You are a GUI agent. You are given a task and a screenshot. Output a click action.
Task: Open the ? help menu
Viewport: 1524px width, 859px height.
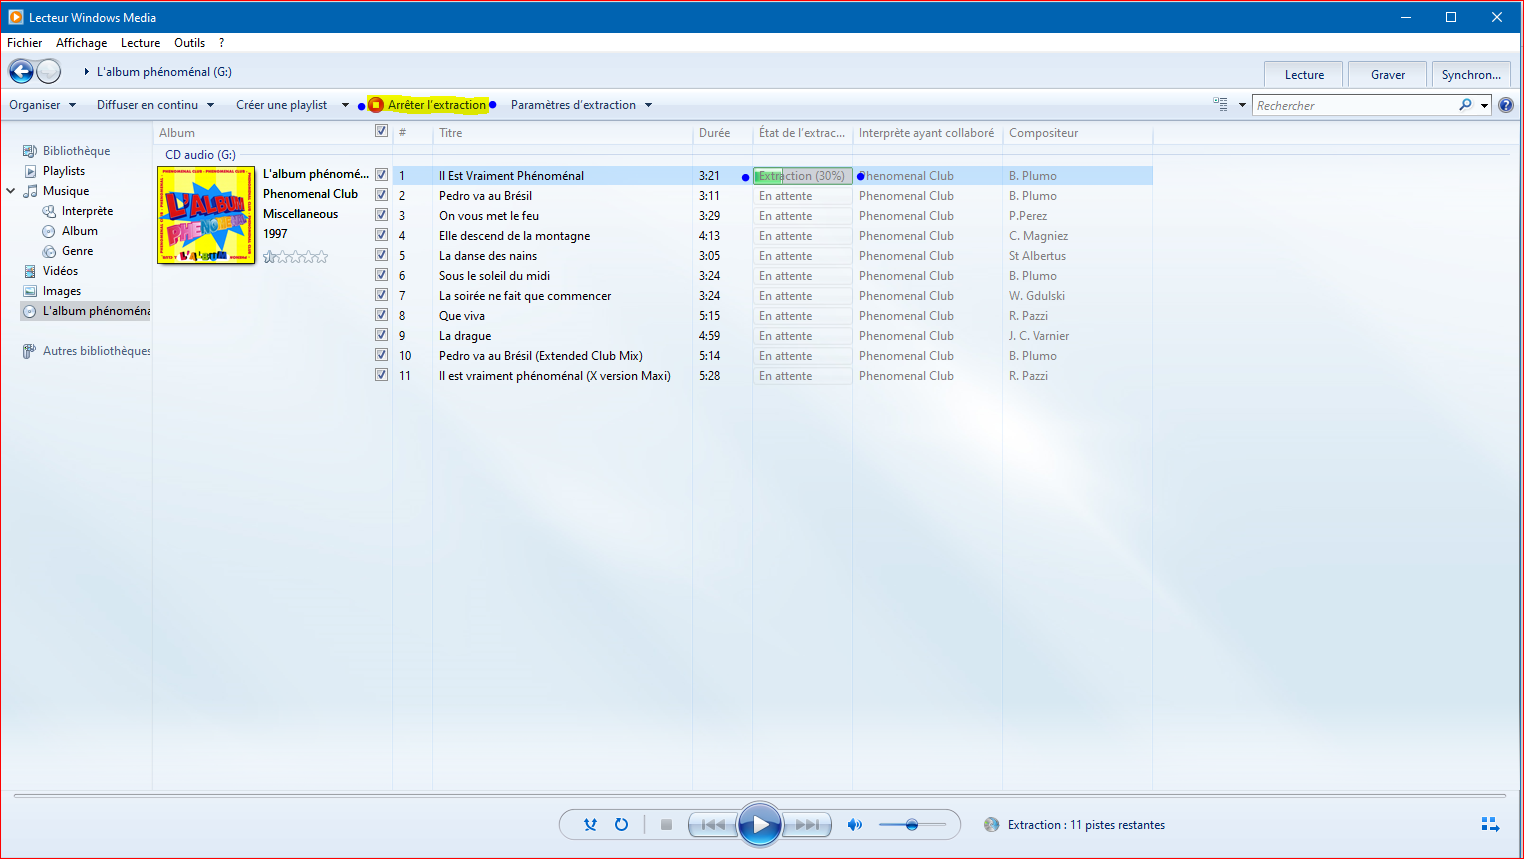pos(221,43)
